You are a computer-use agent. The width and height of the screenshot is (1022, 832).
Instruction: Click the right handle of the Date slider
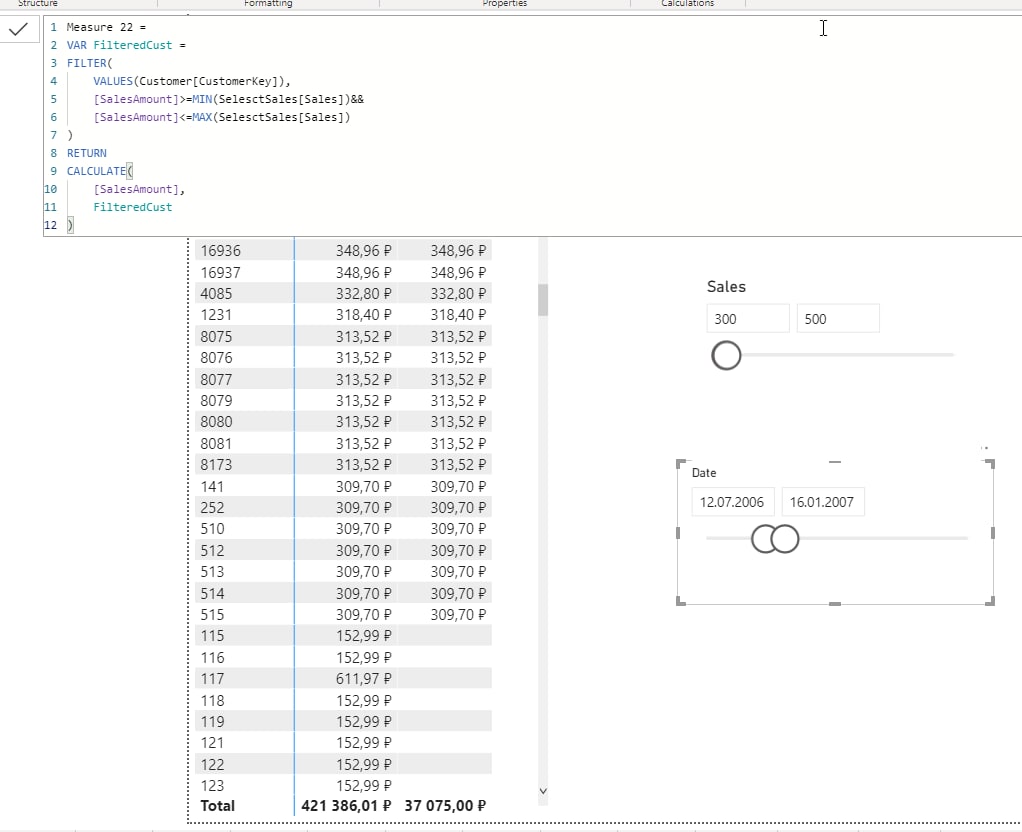point(785,539)
